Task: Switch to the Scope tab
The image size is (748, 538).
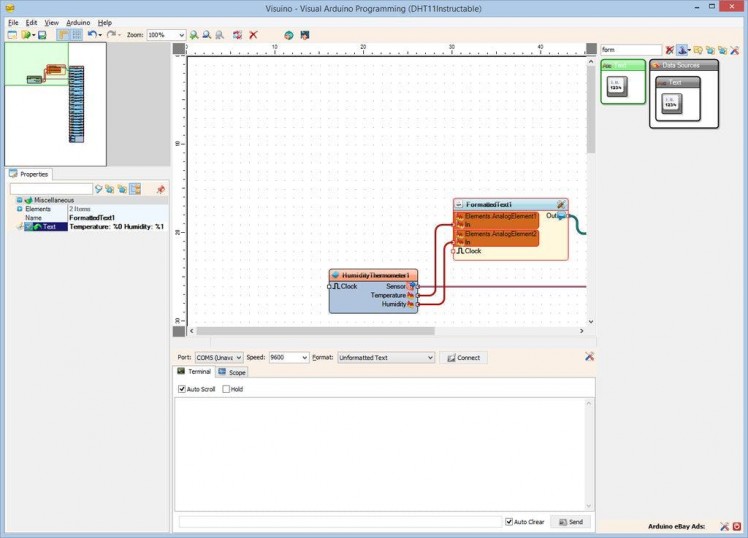Action: pos(232,372)
